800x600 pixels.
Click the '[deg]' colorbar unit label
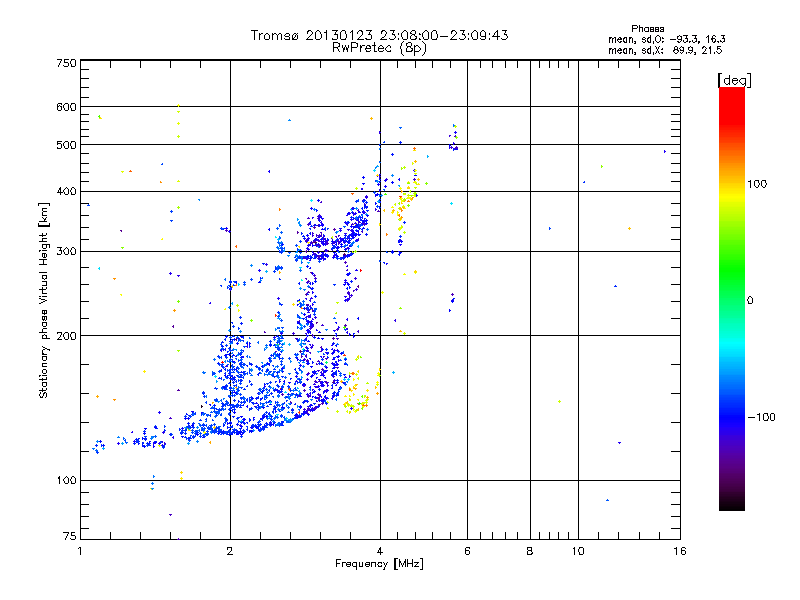tap(734, 80)
